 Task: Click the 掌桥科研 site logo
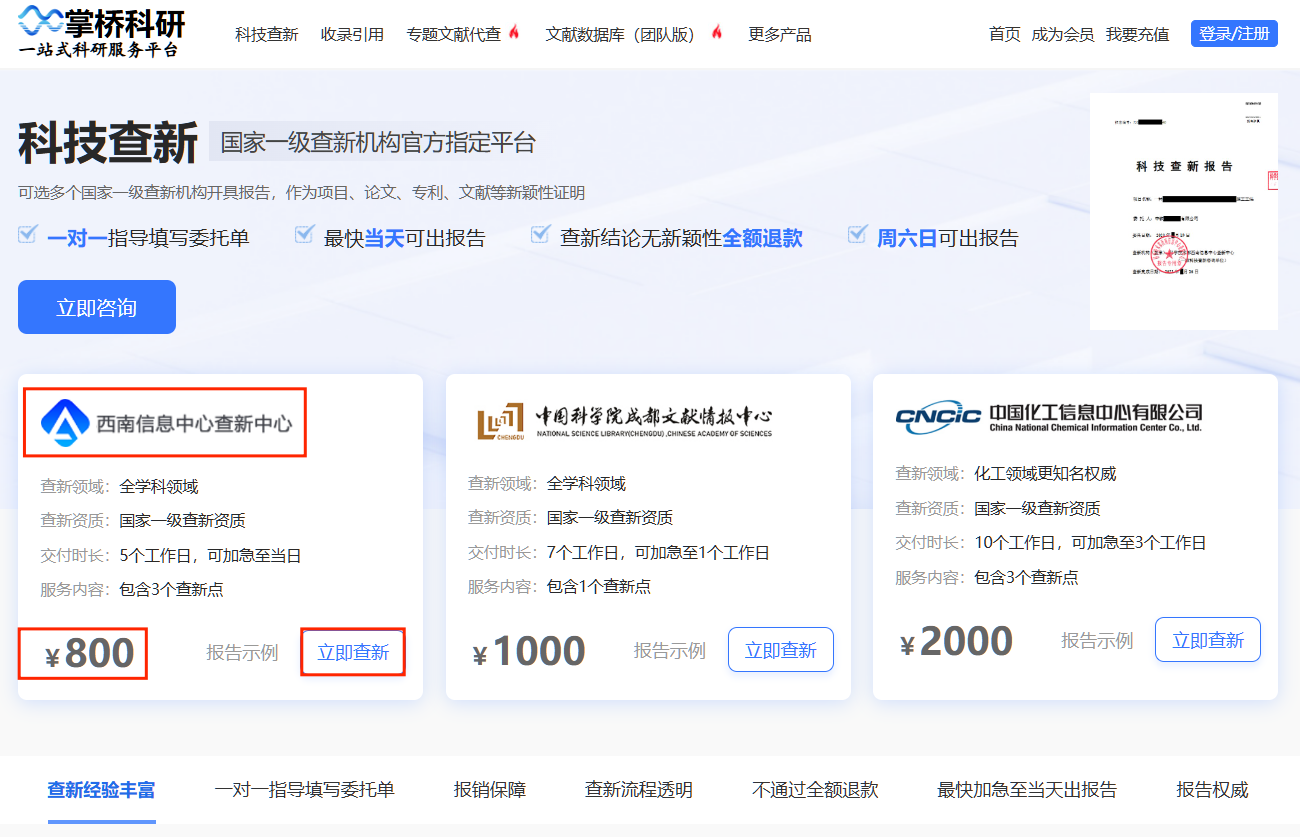point(102,31)
